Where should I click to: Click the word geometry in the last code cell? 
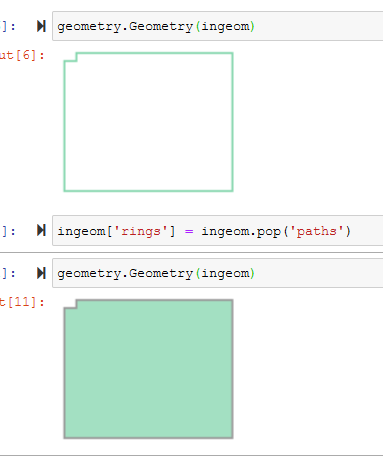89,274
